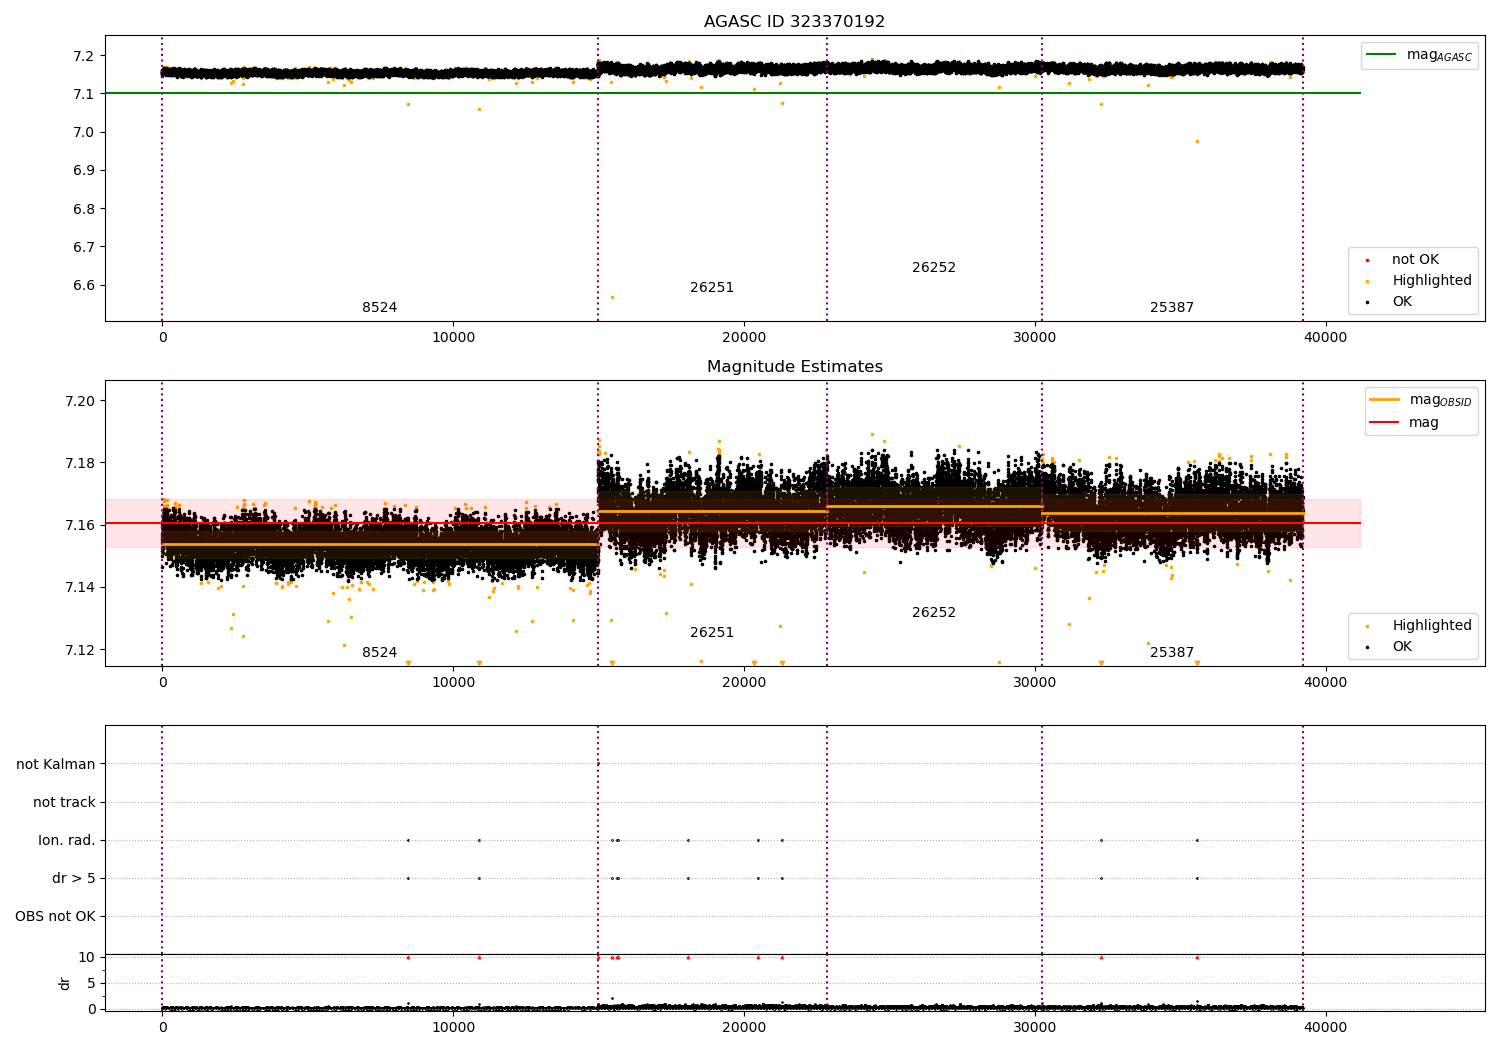Click the '7.16' y-axis tick label

point(81,525)
